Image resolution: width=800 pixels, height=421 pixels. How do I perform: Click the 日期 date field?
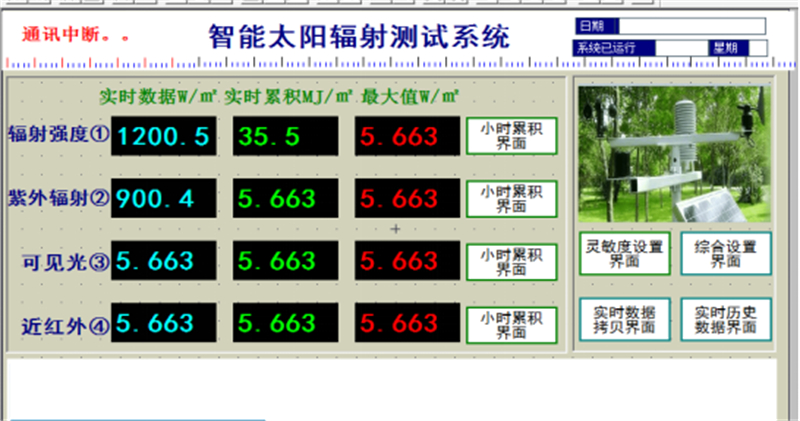pos(692,26)
